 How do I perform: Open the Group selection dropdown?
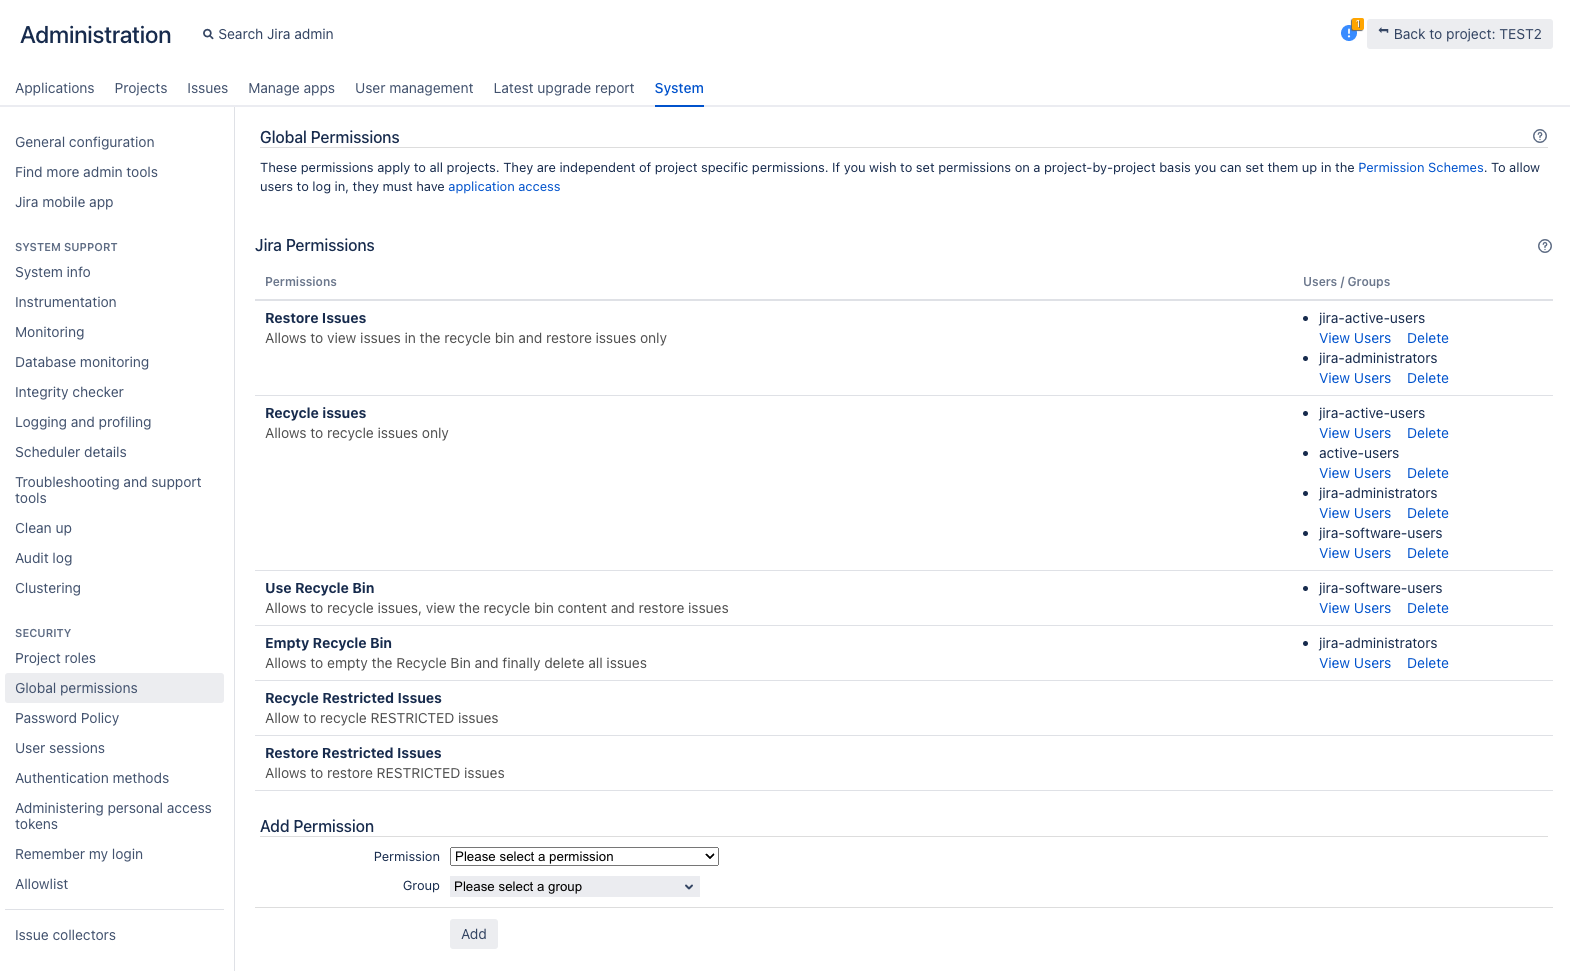coord(574,886)
